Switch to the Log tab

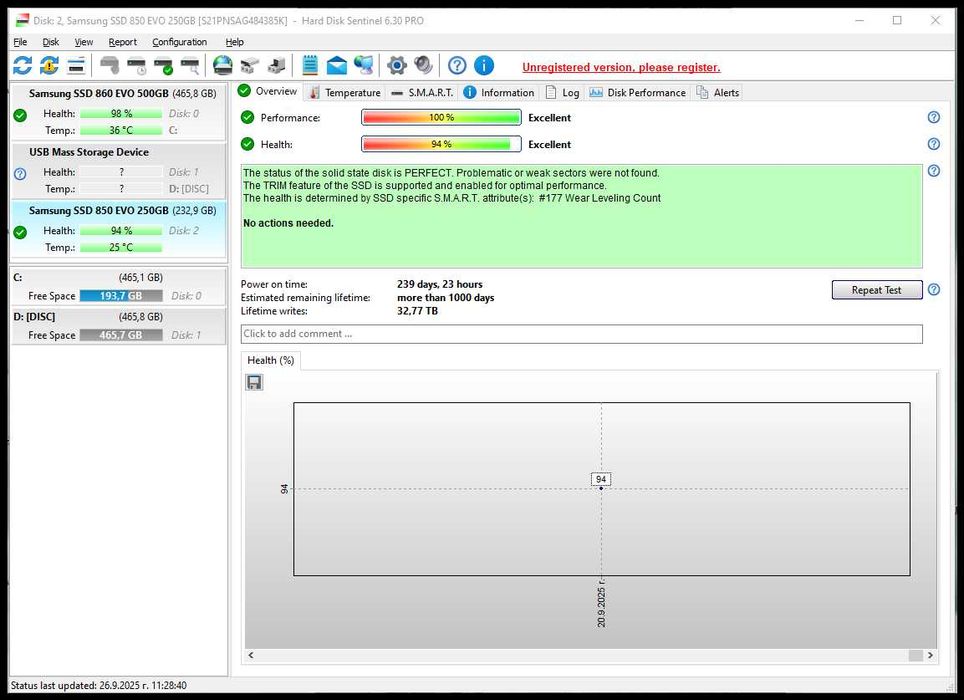pyautogui.click(x=562, y=92)
